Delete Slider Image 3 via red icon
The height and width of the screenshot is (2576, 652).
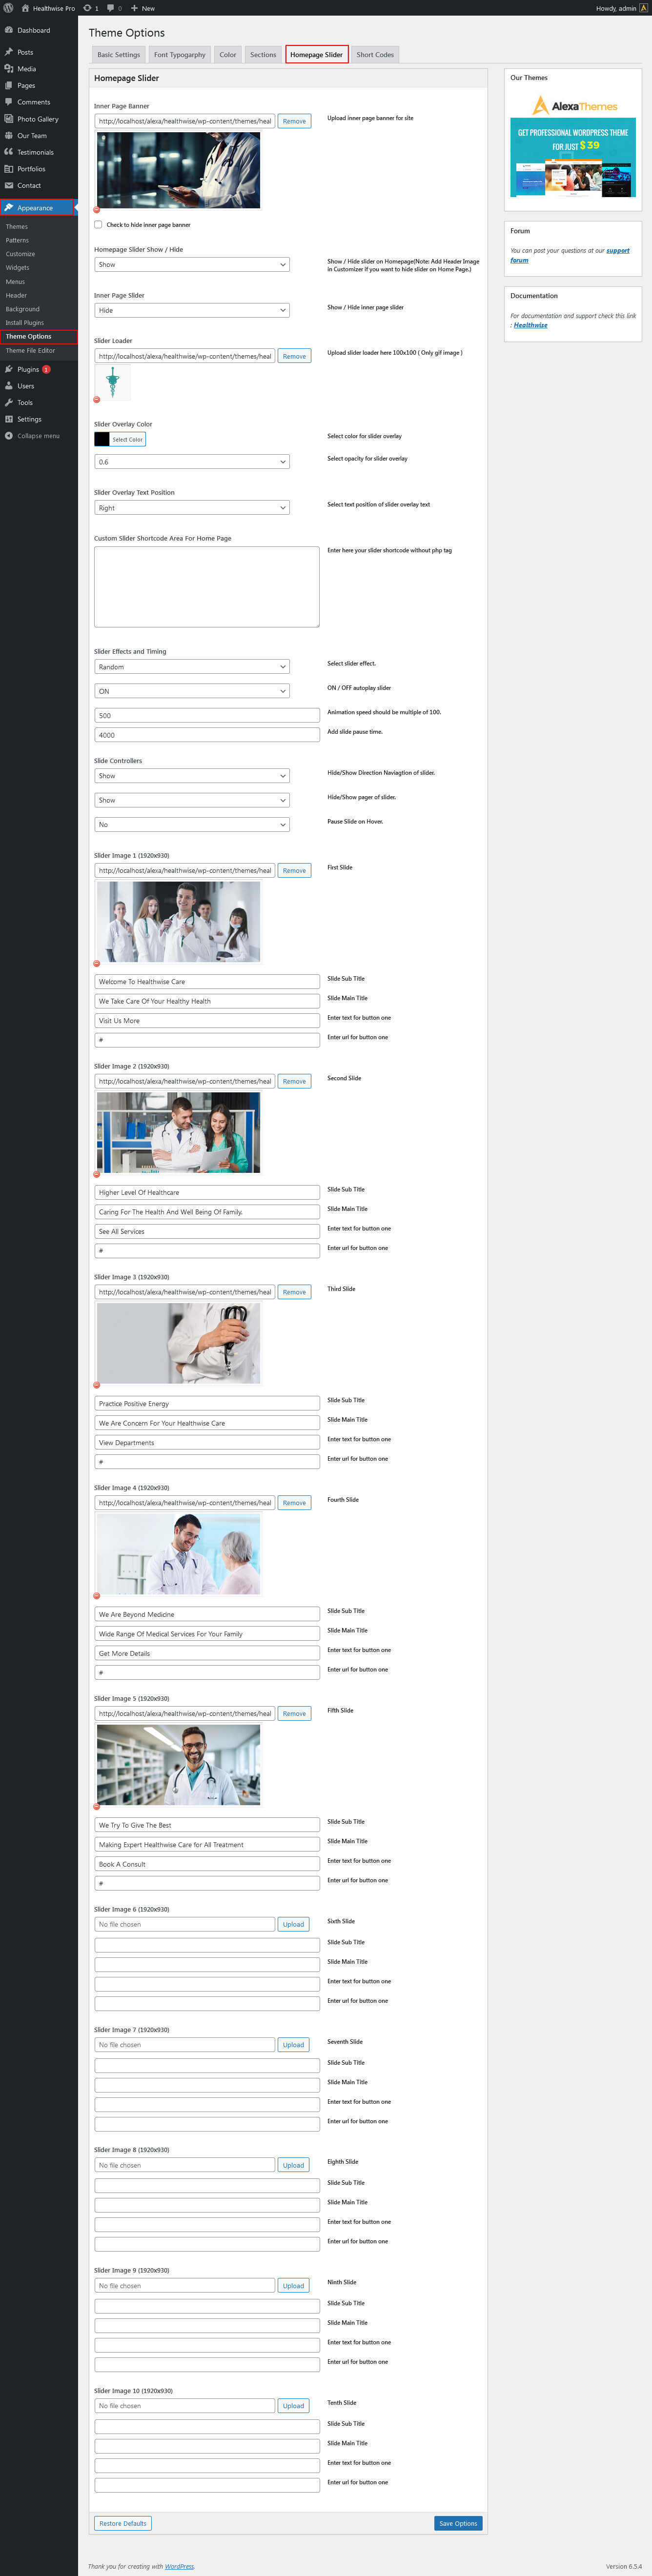tap(97, 1385)
